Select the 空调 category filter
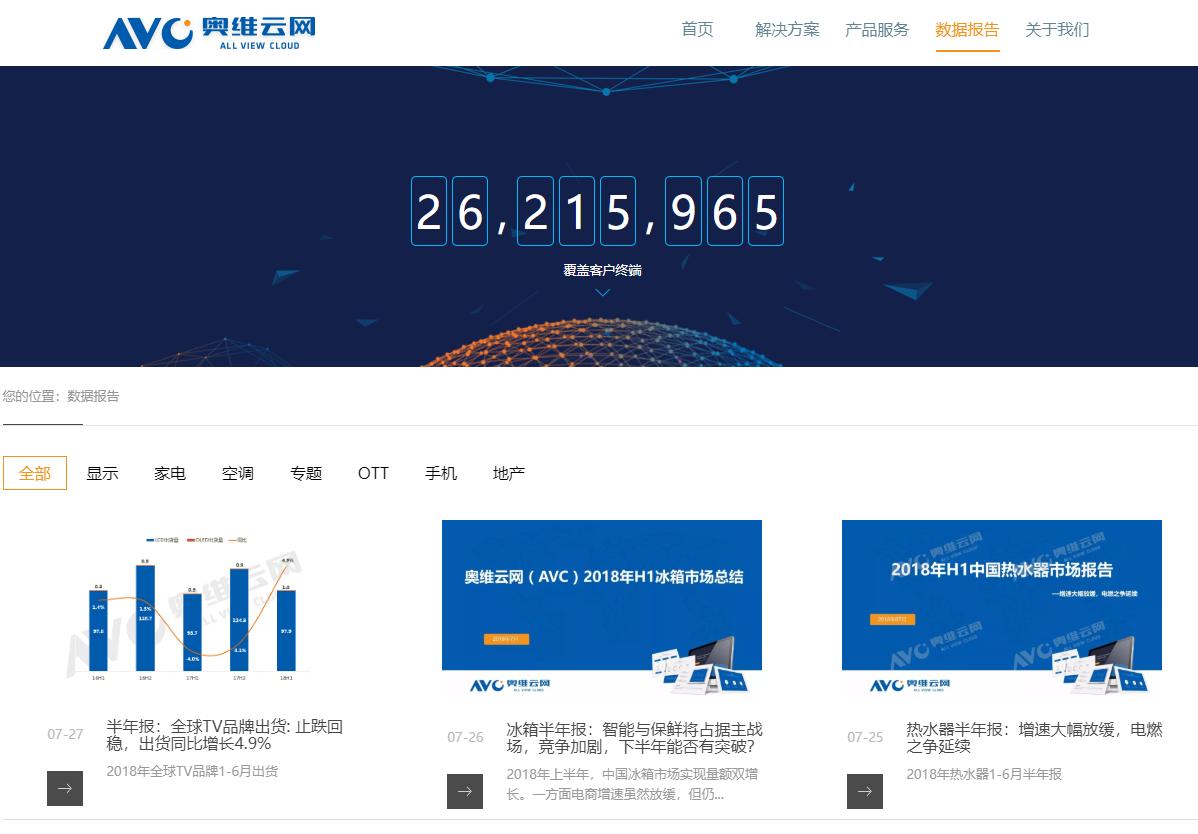The image size is (1198, 834). coord(238,473)
